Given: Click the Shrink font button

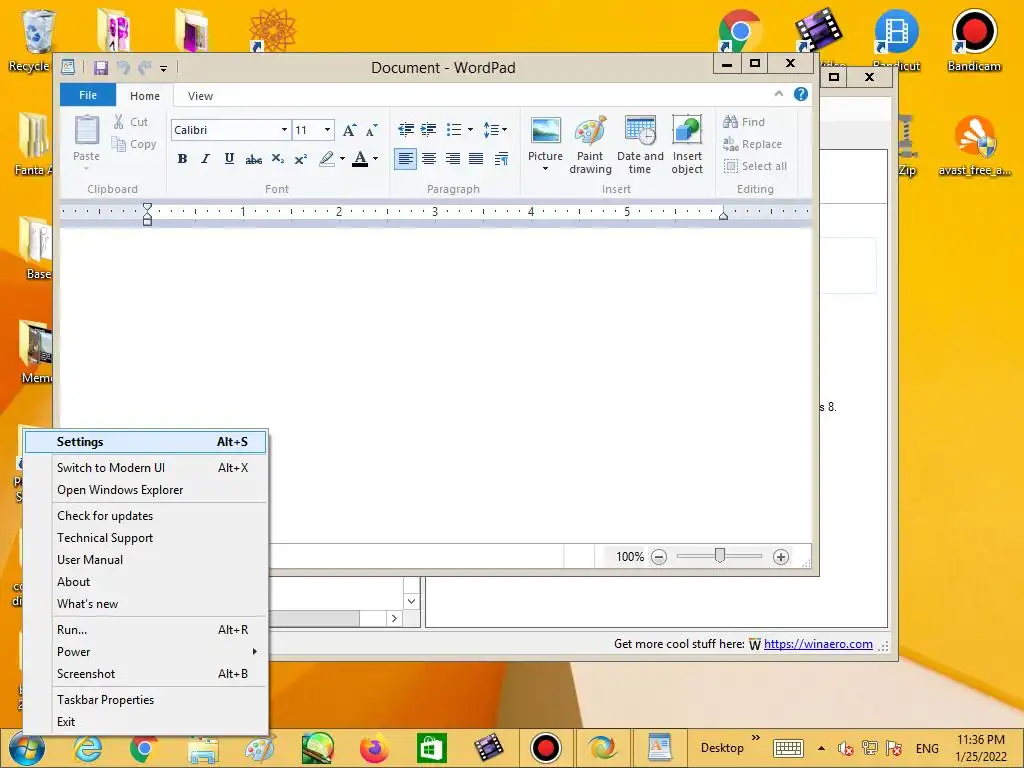Looking at the screenshot, I should tap(372, 130).
